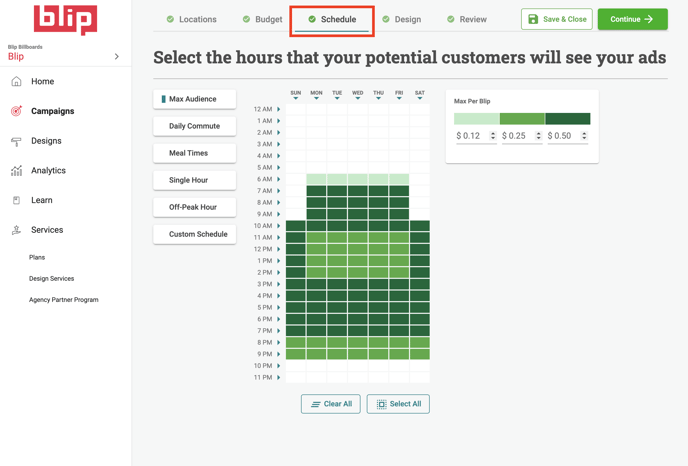Open the THU column dropdown arrow
The width and height of the screenshot is (688, 466).
coord(378,98)
